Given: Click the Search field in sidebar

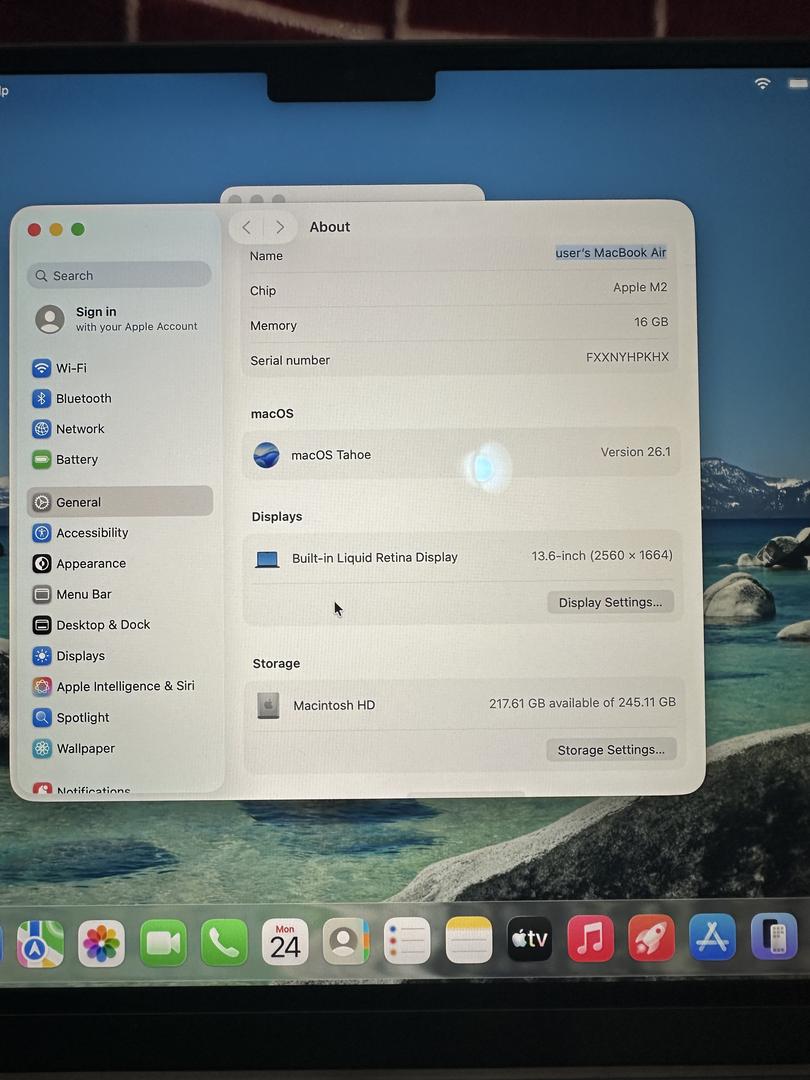Looking at the screenshot, I should click(x=120, y=275).
